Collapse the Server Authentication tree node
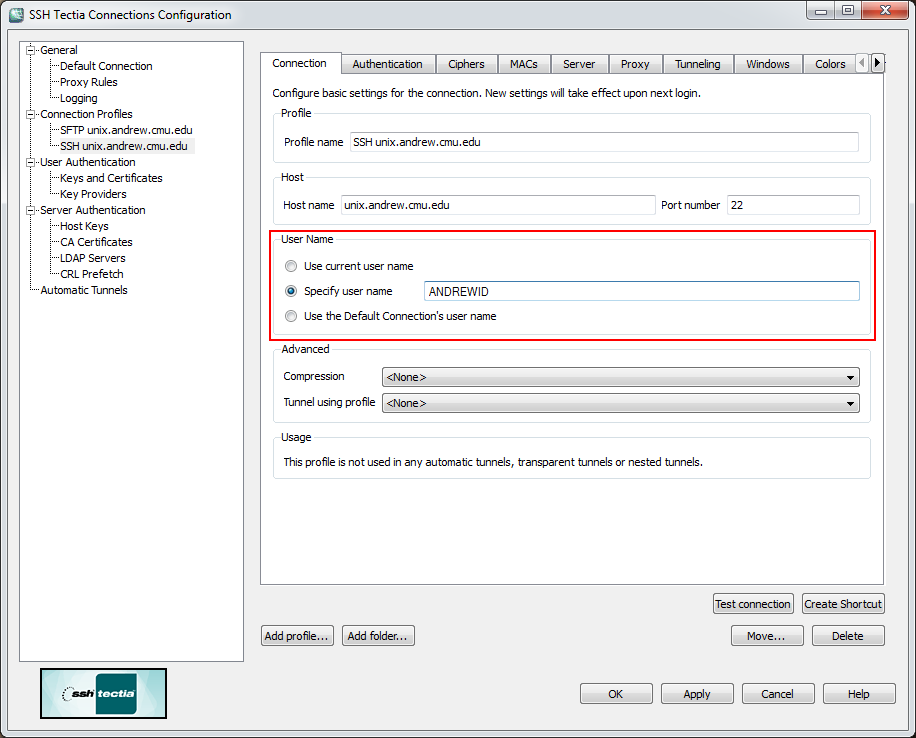This screenshot has width=916, height=738. (30, 210)
